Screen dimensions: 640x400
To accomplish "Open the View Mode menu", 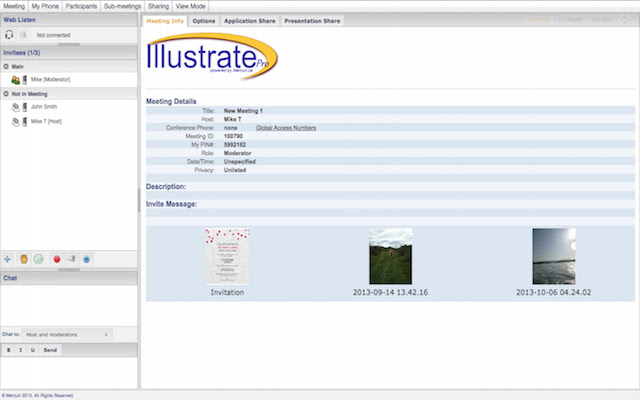I will [x=191, y=6].
